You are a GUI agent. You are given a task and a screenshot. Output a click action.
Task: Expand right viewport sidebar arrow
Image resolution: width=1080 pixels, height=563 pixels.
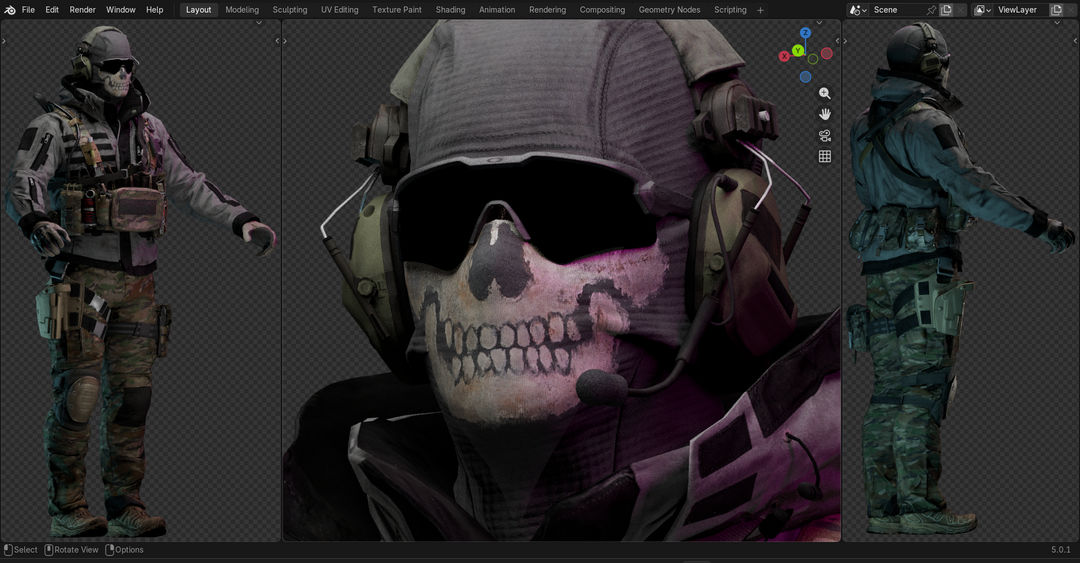[1076, 41]
